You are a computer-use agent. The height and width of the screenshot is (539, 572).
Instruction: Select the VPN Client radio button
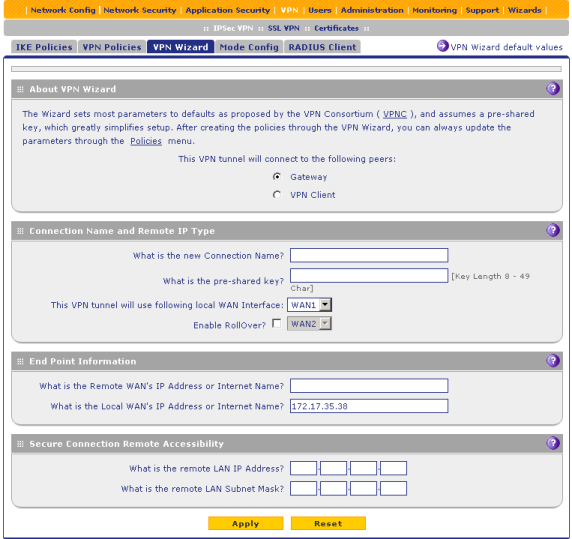pos(277,195)
